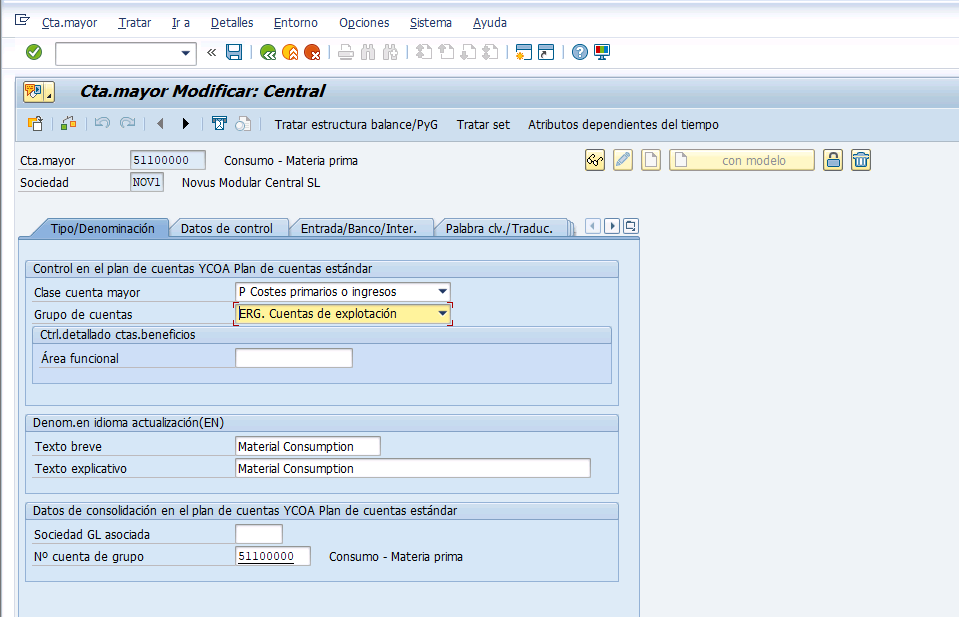Open the Palabra clv./Traduc. tab
The height and width of the screenshot is (617, 959).
[x=499, y=229]
